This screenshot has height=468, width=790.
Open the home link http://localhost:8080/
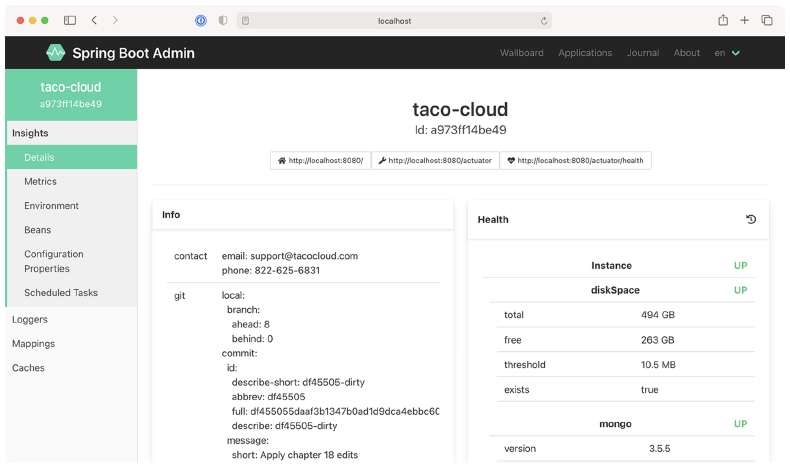coord(320,160)
